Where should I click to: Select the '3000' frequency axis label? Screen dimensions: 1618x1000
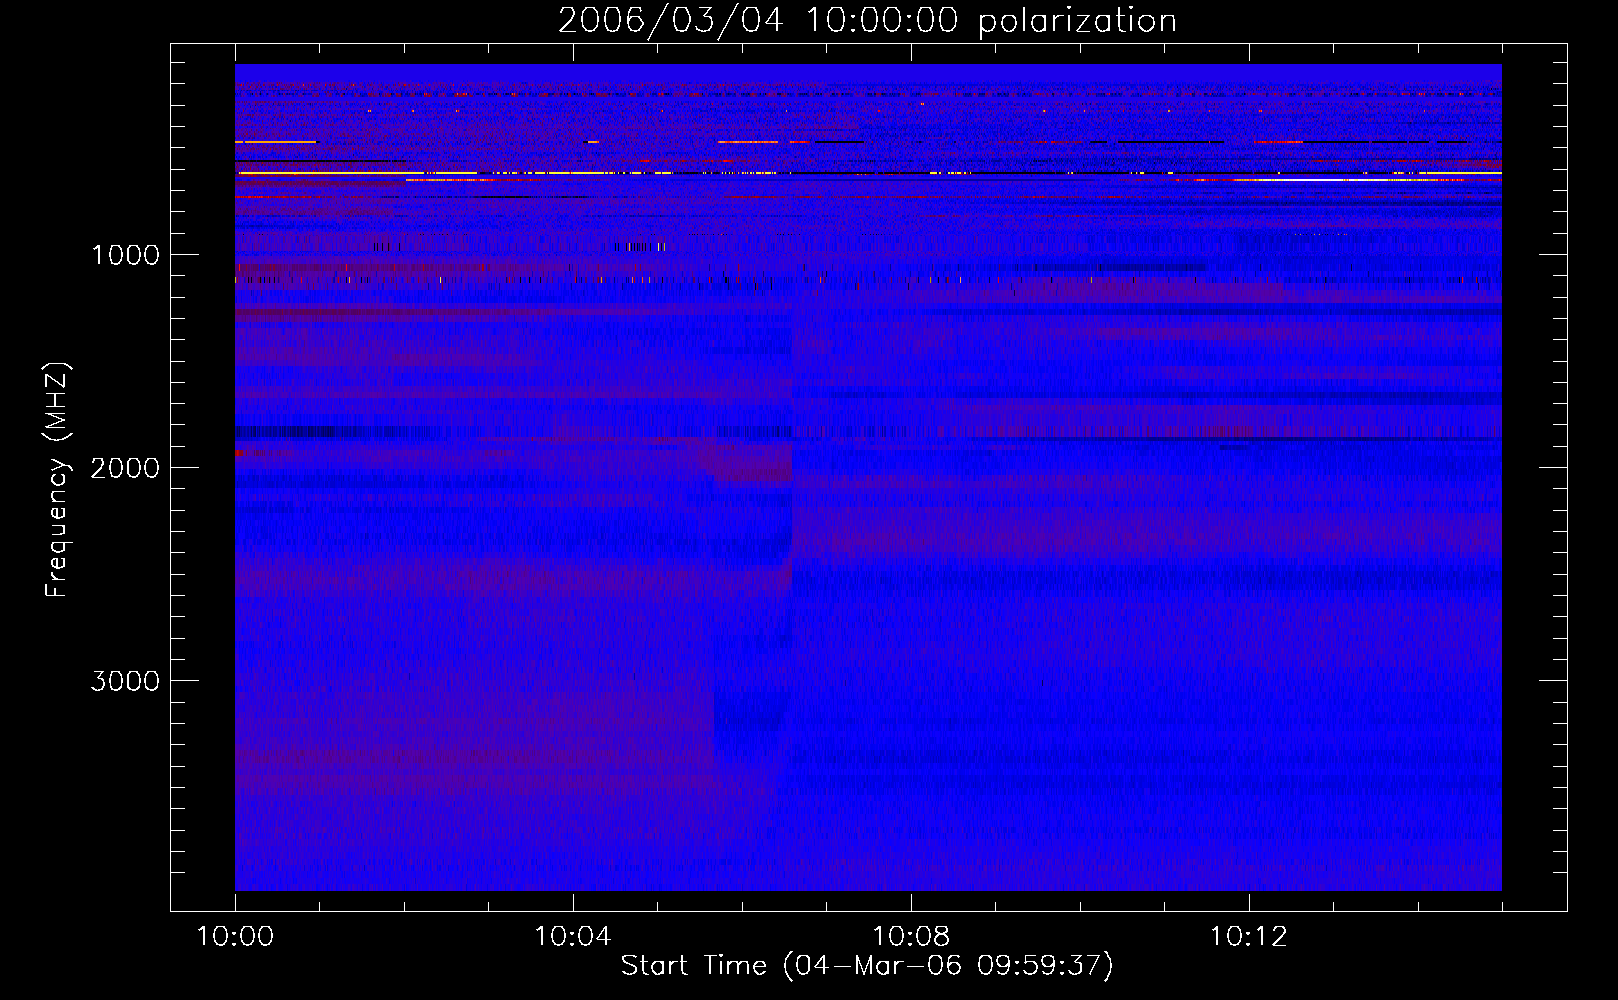click(125, 681)
